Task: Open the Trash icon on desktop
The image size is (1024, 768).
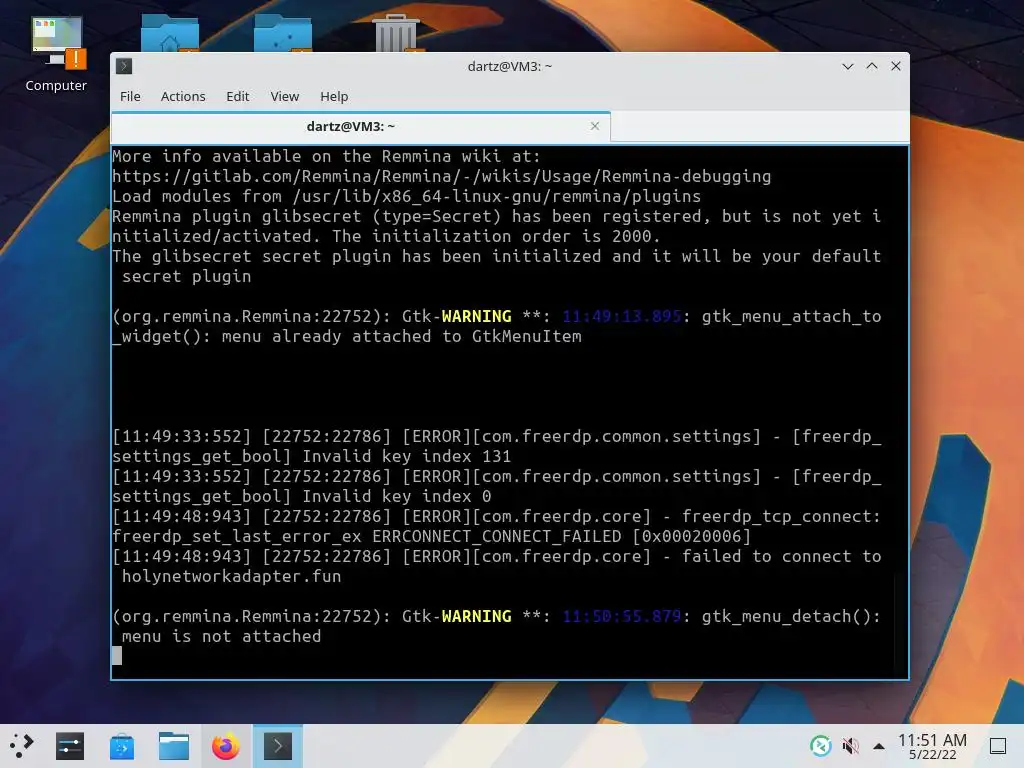Action: [x=396, y=33]
